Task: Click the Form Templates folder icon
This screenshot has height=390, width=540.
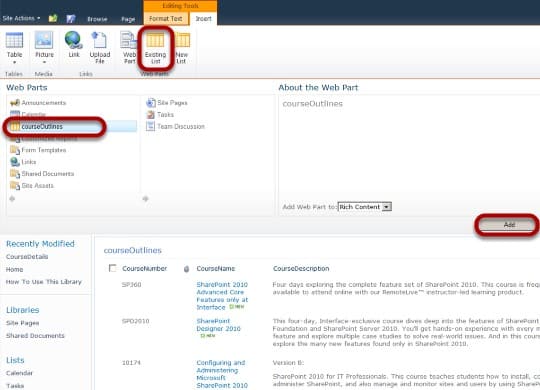Action: (x=15, y=150)
